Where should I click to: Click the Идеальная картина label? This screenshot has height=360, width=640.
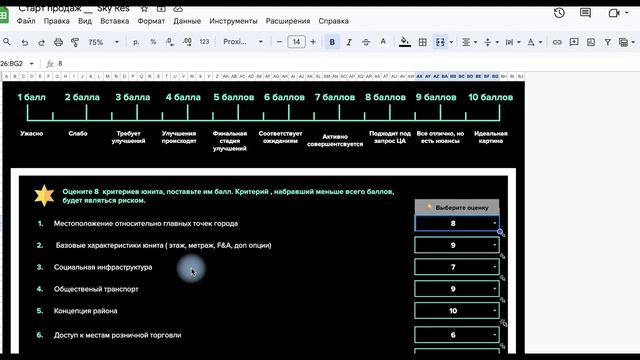click(x=491, y=137)
